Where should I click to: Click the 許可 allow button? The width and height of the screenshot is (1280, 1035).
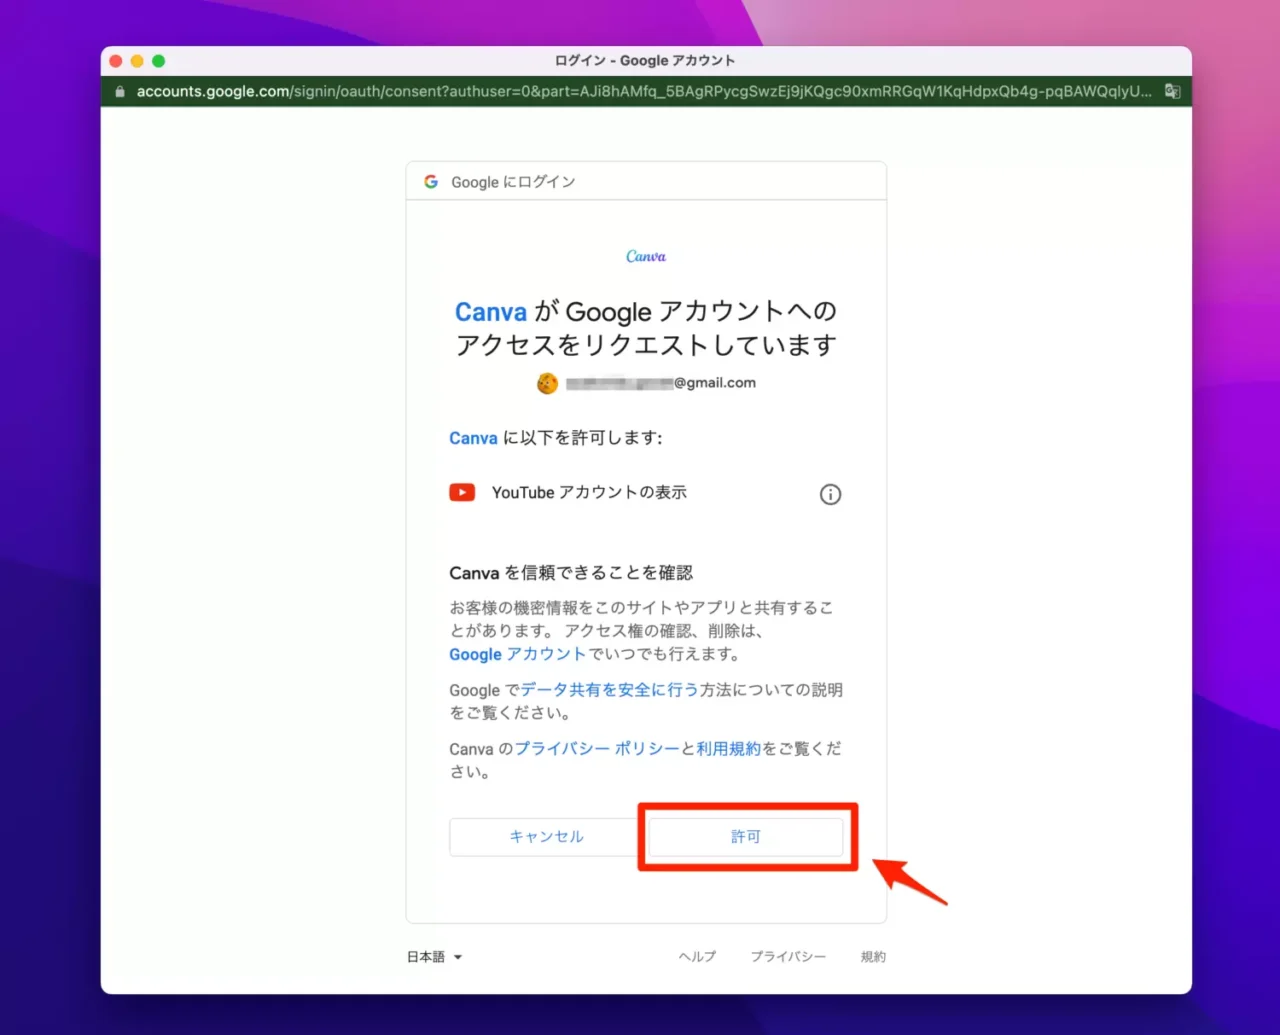[x=746, y=837]
